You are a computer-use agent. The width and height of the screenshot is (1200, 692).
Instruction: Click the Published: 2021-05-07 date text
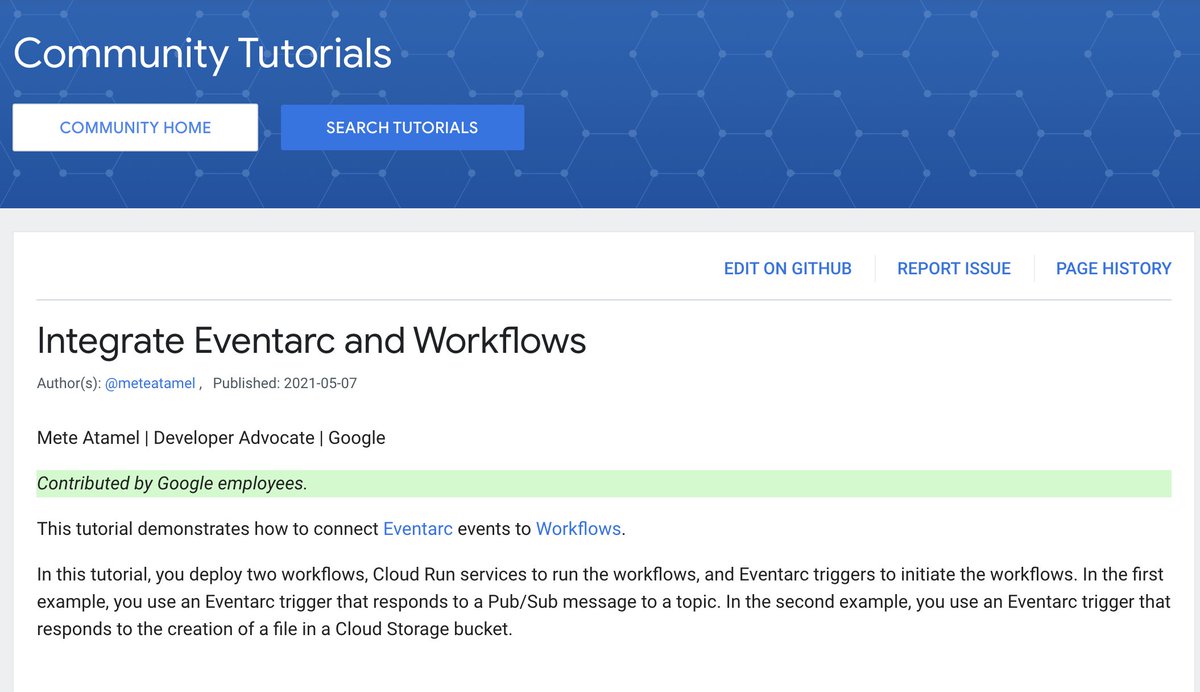[285, 383]
